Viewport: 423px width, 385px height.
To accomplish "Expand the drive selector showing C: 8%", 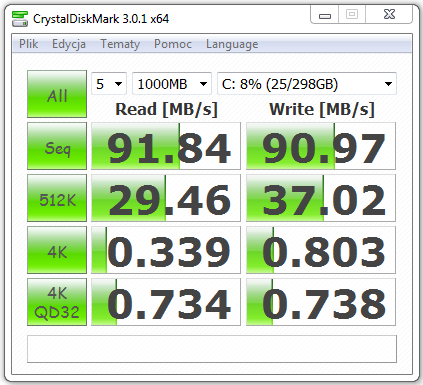I will click(x=307, y=84).
